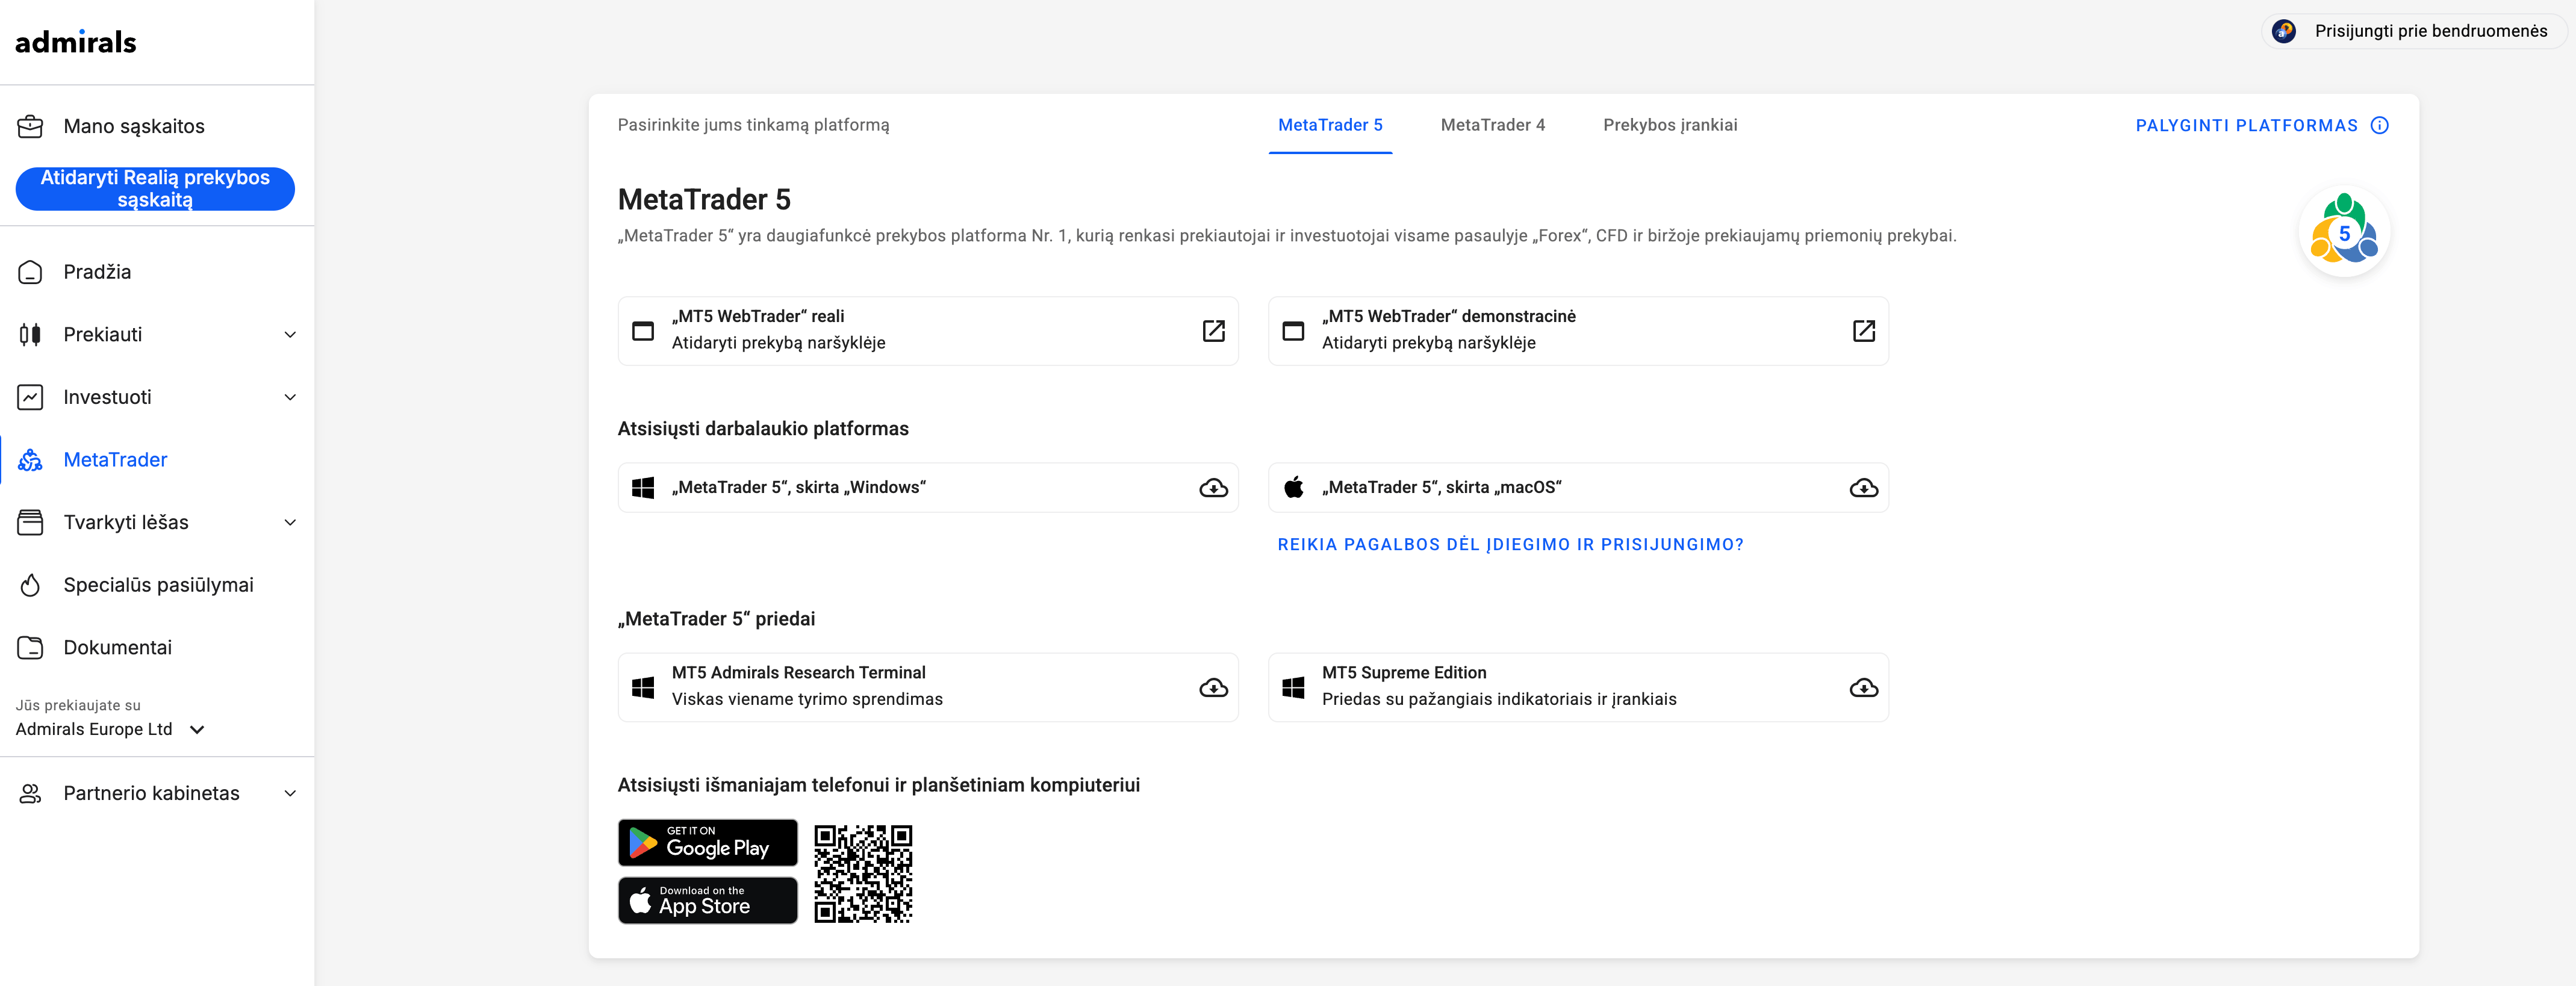
Task: Click browser window icon on WebTrader demonstracinė card
Action: click(x=1293, y=331)
